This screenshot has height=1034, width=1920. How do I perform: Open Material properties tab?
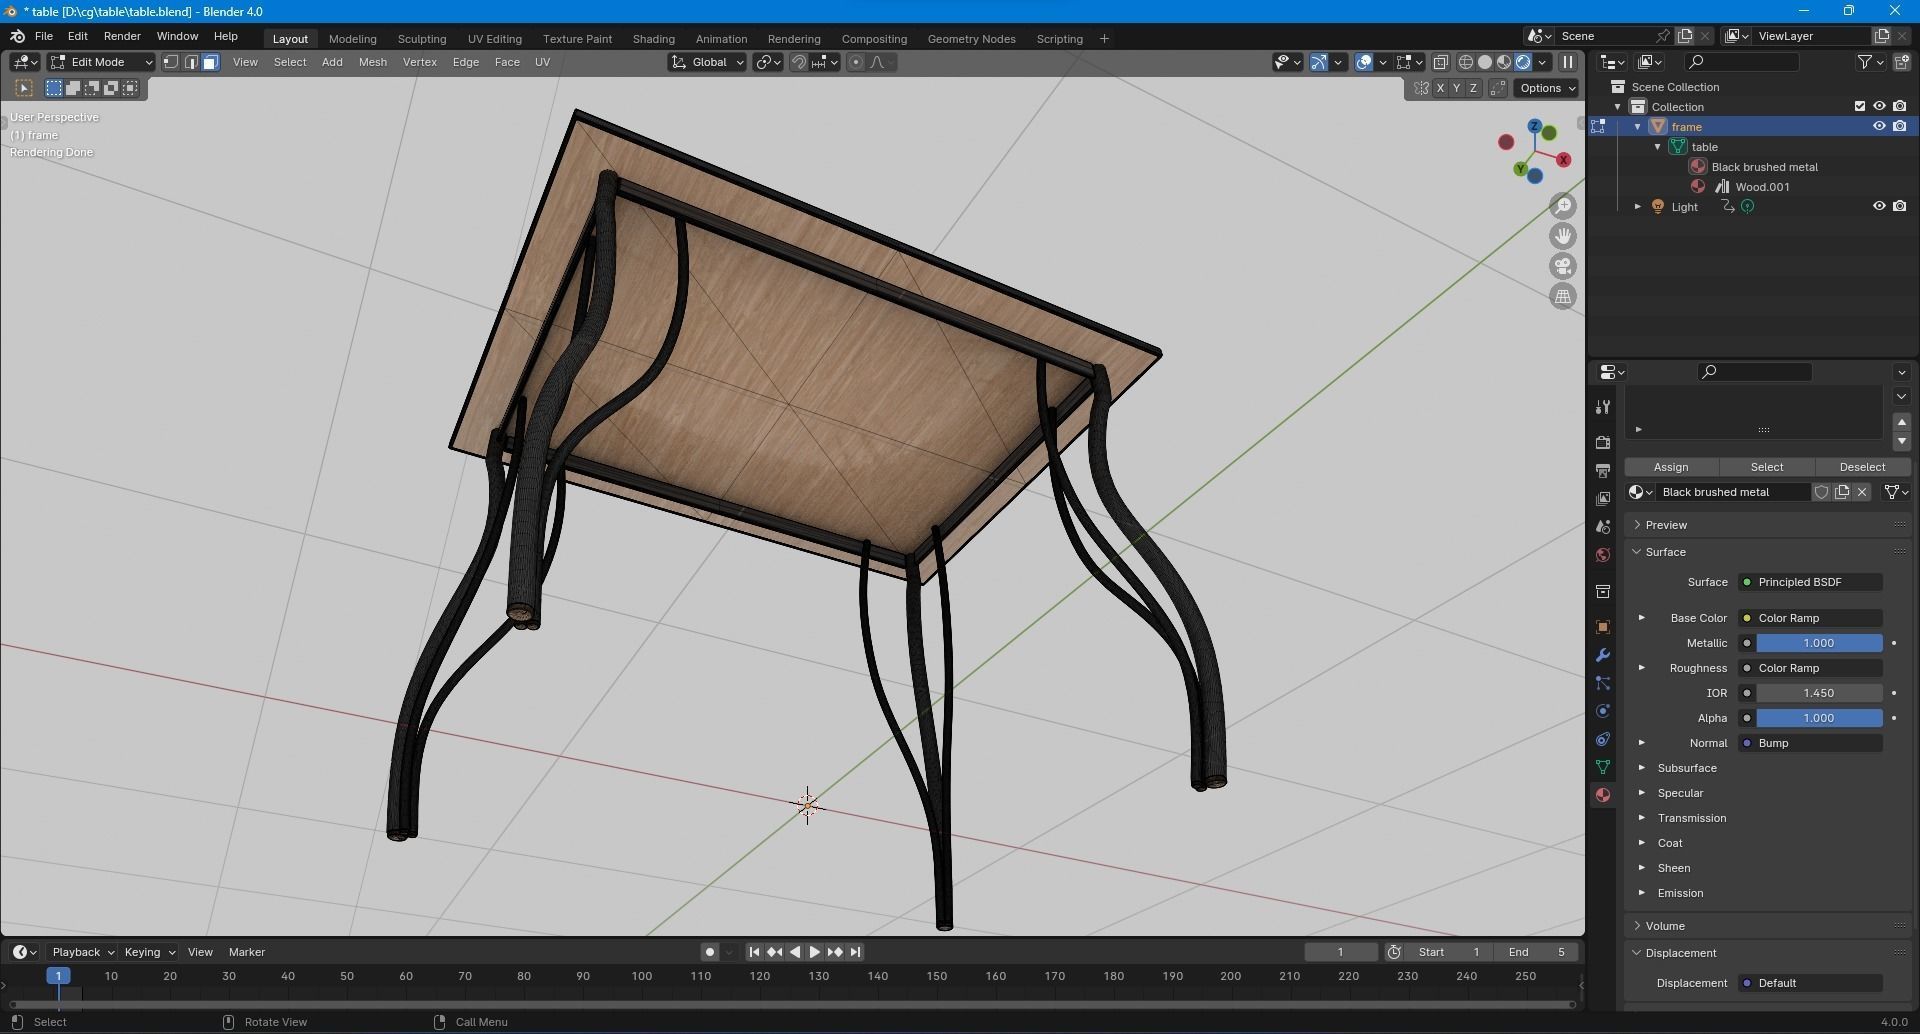1603,795
